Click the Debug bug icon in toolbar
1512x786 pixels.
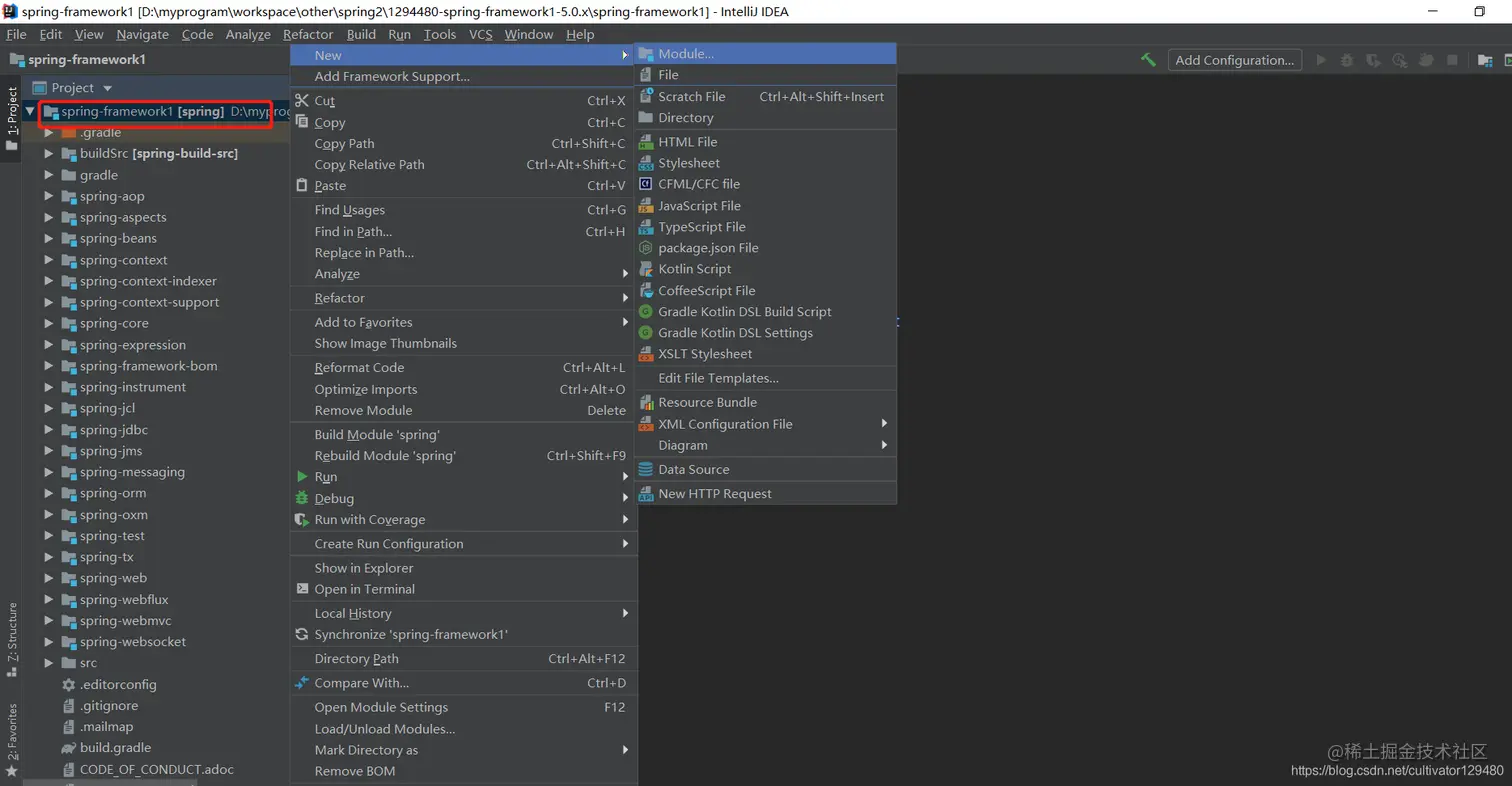1347,60
